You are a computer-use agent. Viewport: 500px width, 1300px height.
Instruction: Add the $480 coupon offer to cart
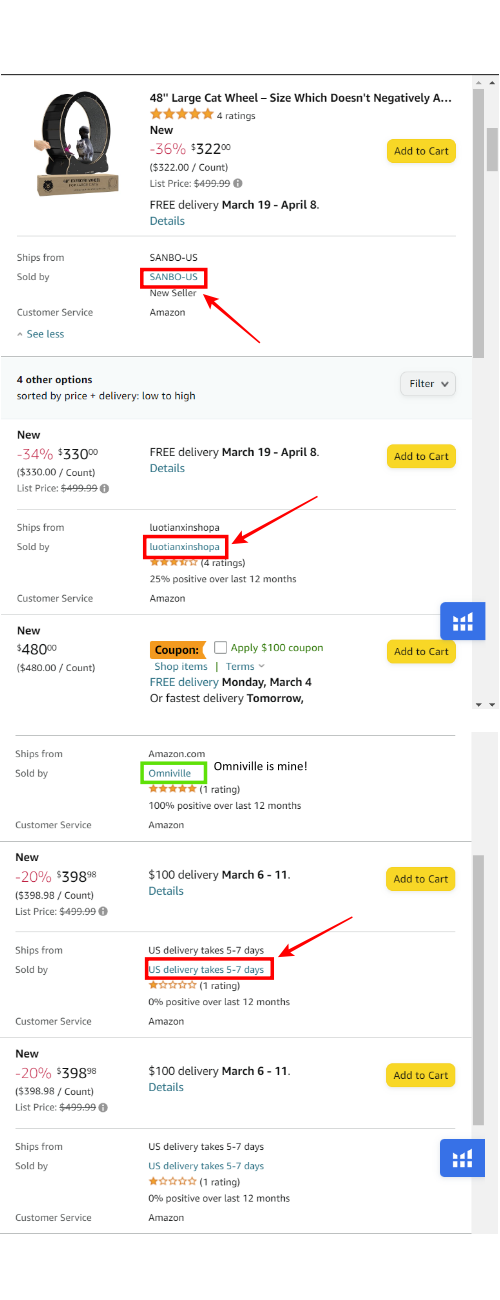tap(421, 651)
